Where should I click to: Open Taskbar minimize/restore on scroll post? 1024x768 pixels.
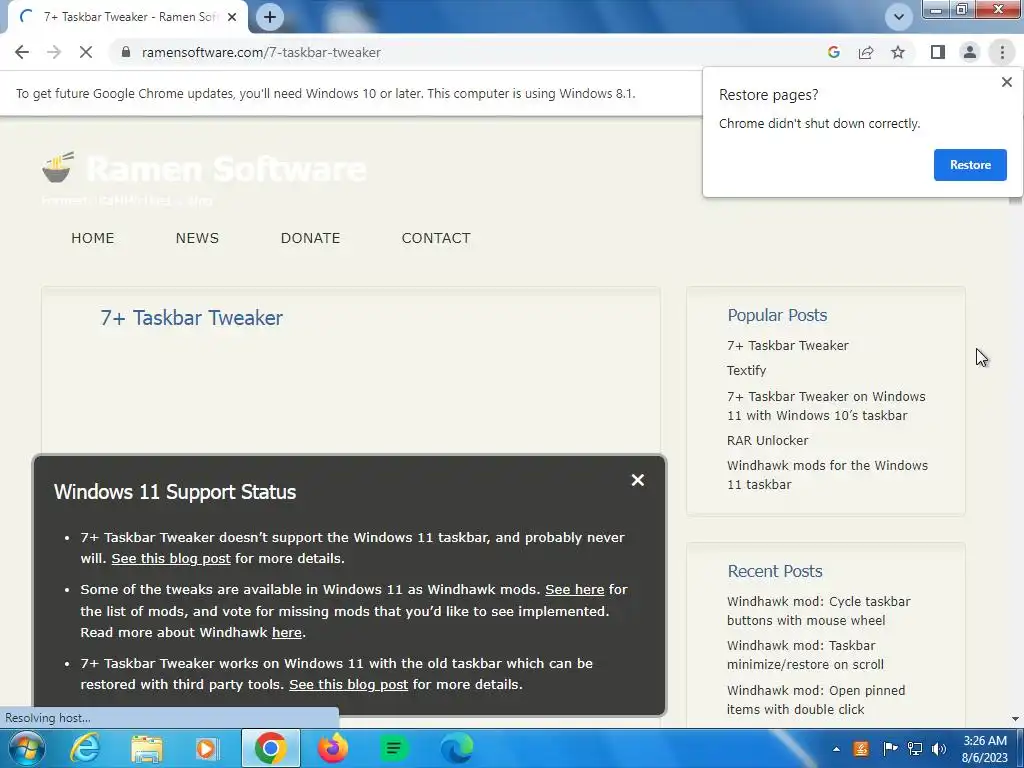pyautogui.click(x=805, y=654)
